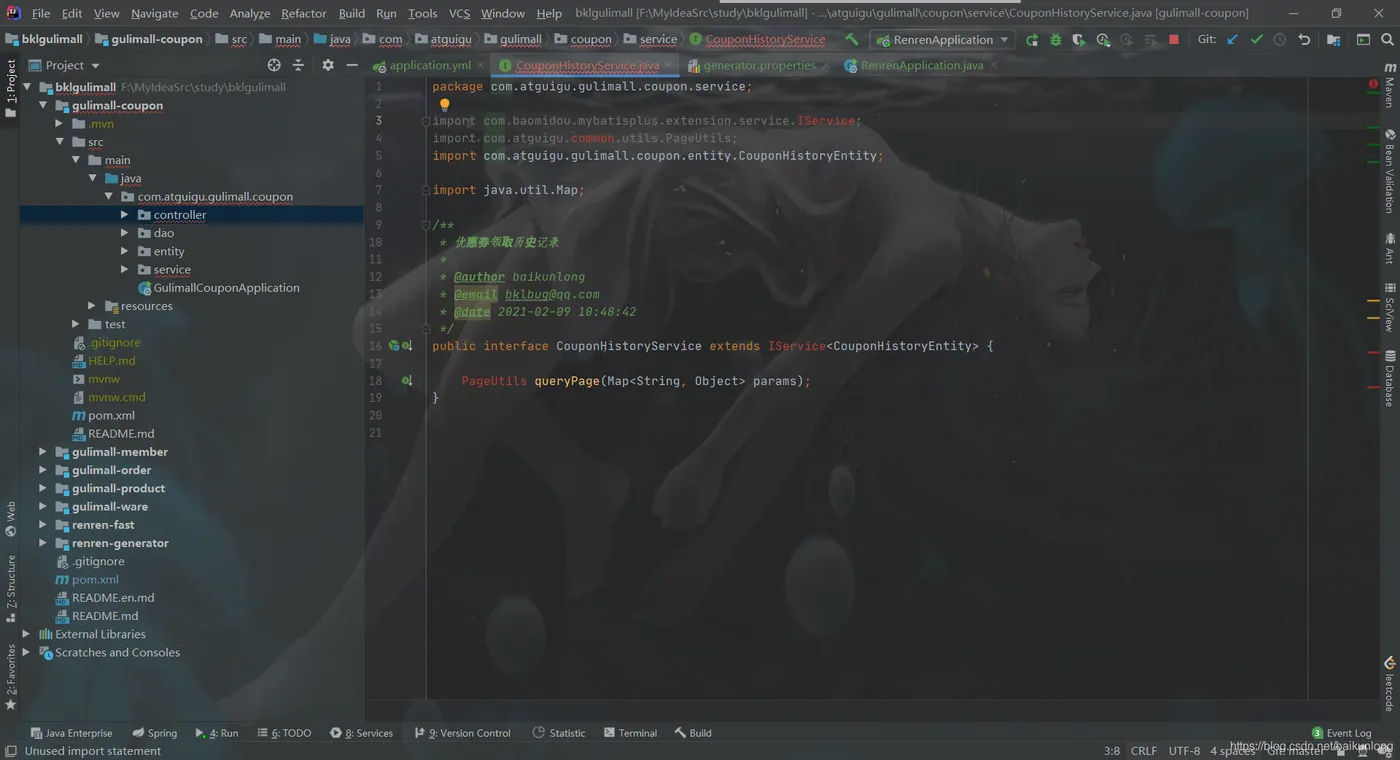Start debugging with the green bug icon
Screen dimensions: 1400x760
coord(1055,40)
